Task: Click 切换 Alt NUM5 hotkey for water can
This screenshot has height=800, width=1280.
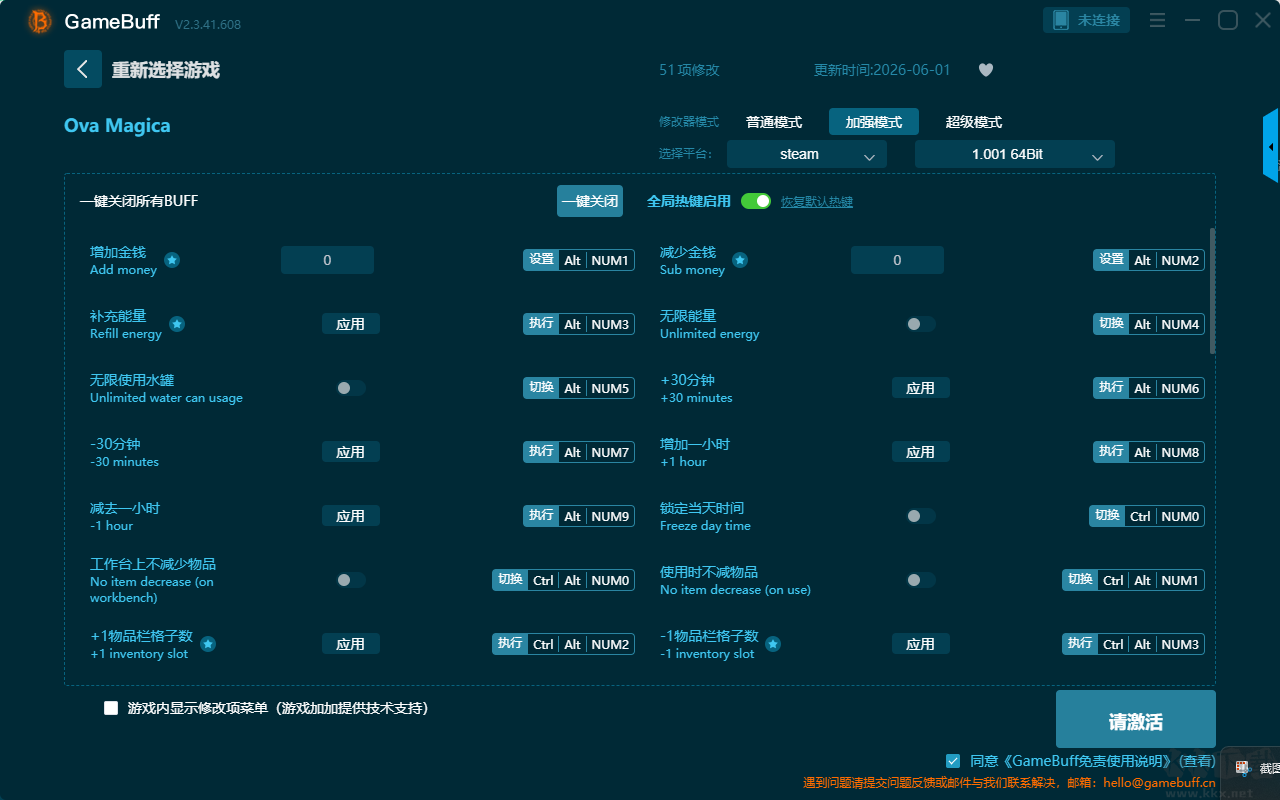Action: pos(579,388)
